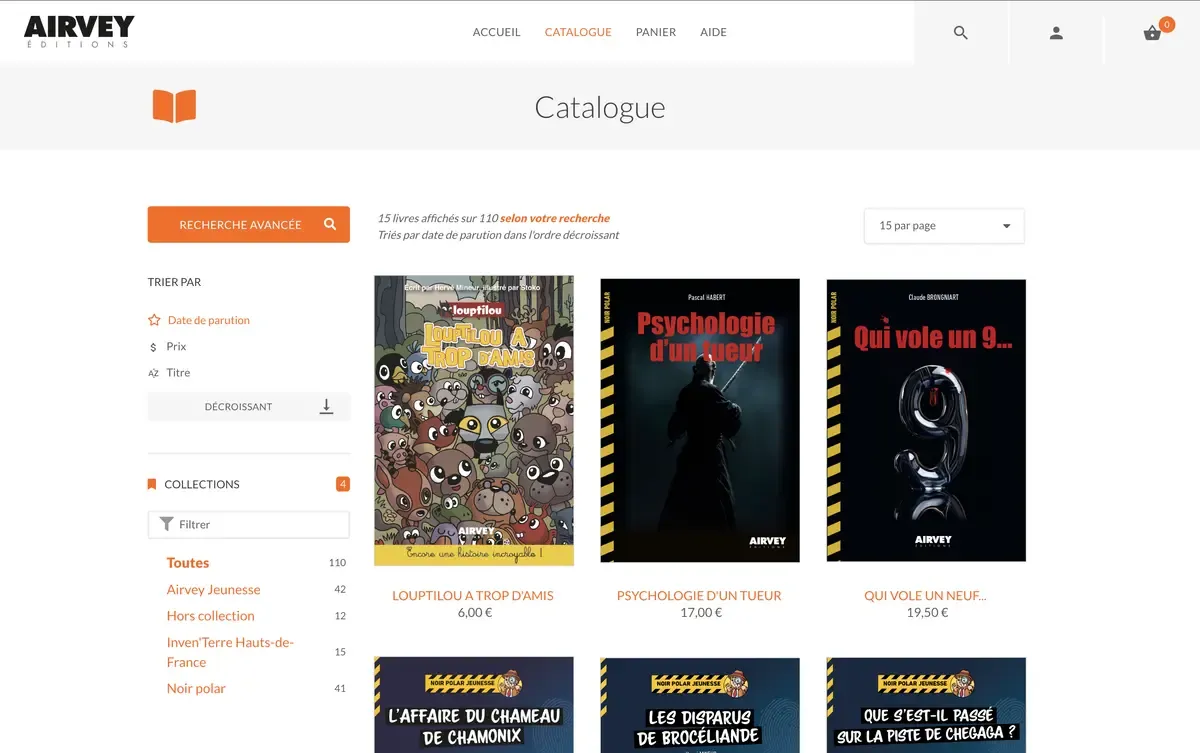Filter by the Noir polar collection
1200x753 pixels.
(x=196, y=688)
